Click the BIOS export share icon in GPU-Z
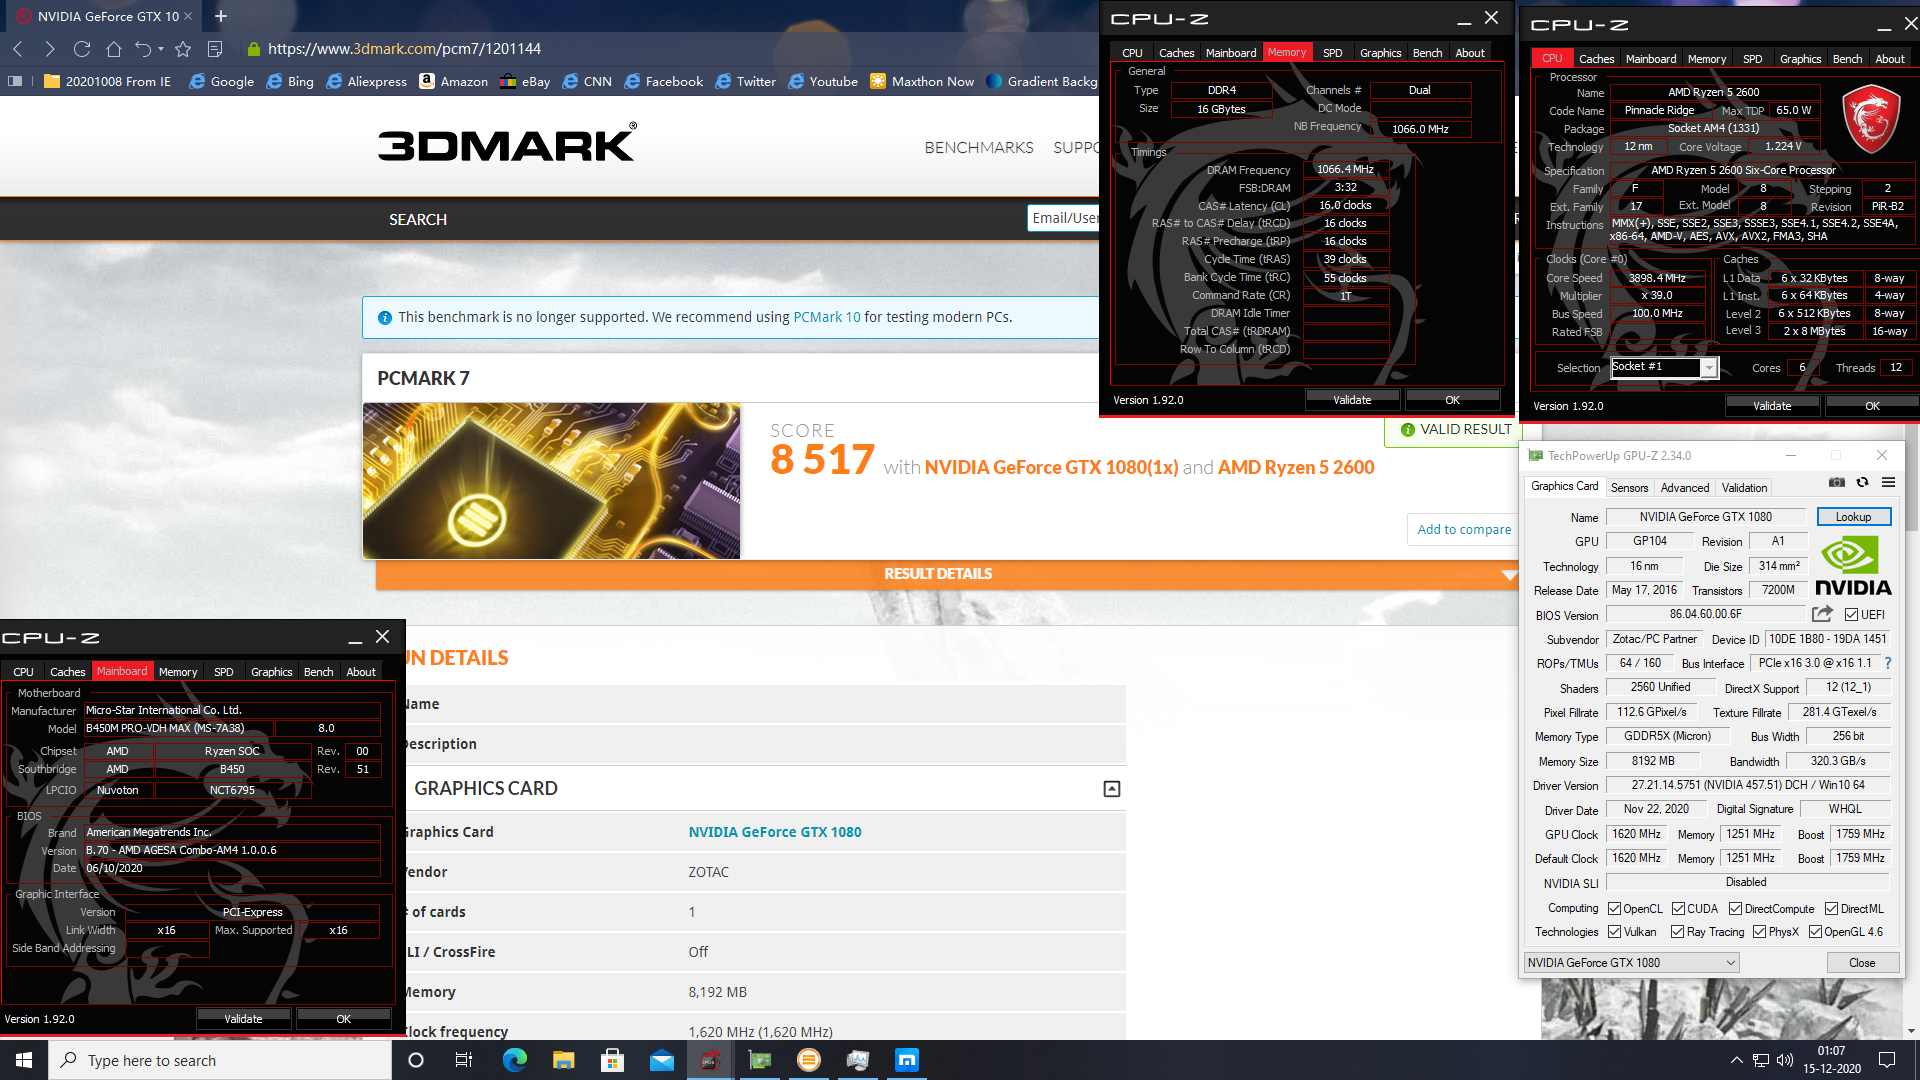Screen dimensions: 1920x1080 tap(1822, 614)
